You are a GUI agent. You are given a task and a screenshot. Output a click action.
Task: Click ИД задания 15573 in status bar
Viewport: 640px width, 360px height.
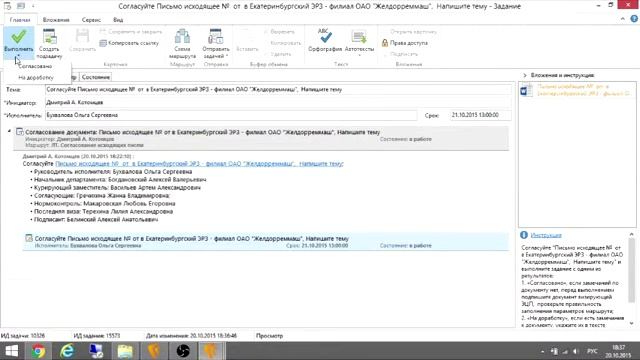97,336
